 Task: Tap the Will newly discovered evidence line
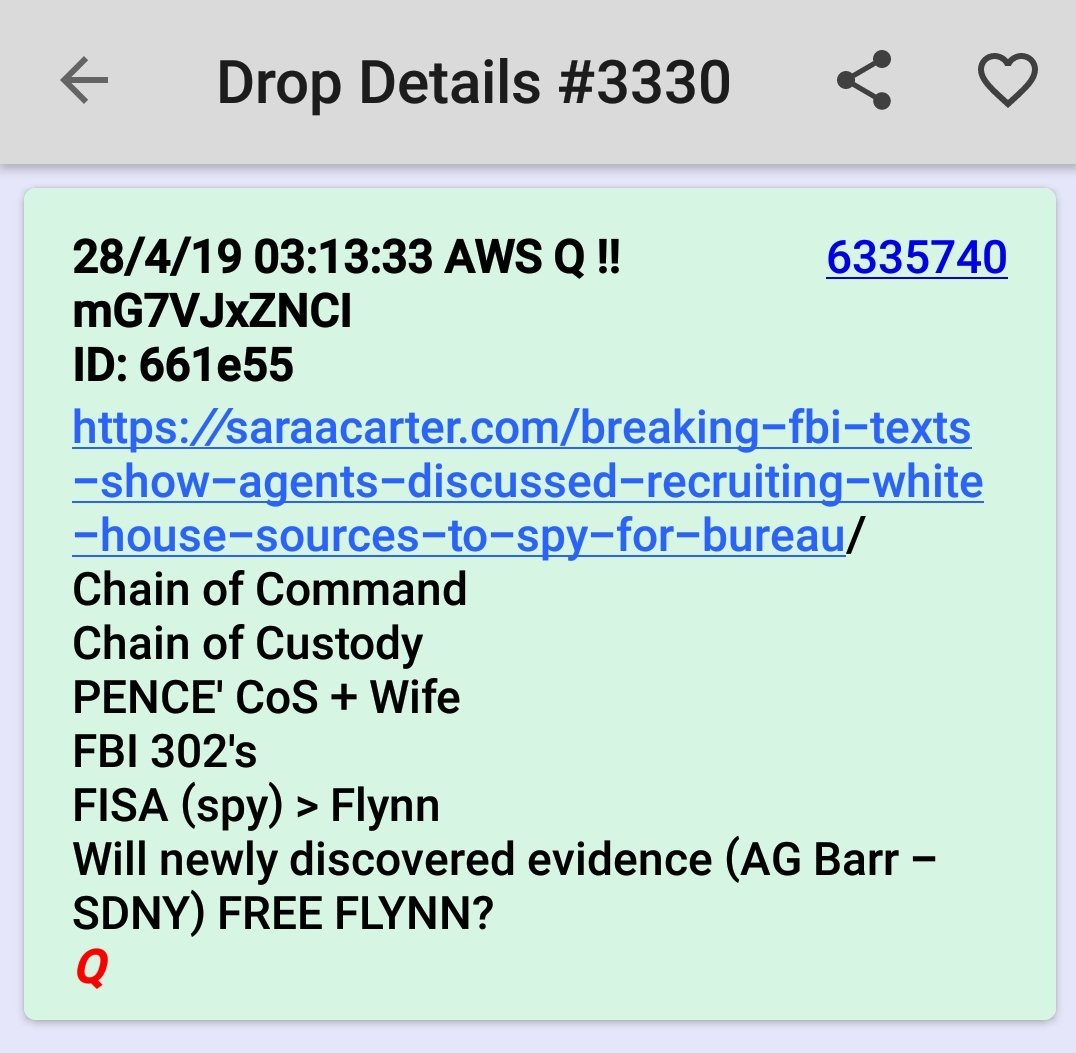pyautogui.click(x=504, y=859)
